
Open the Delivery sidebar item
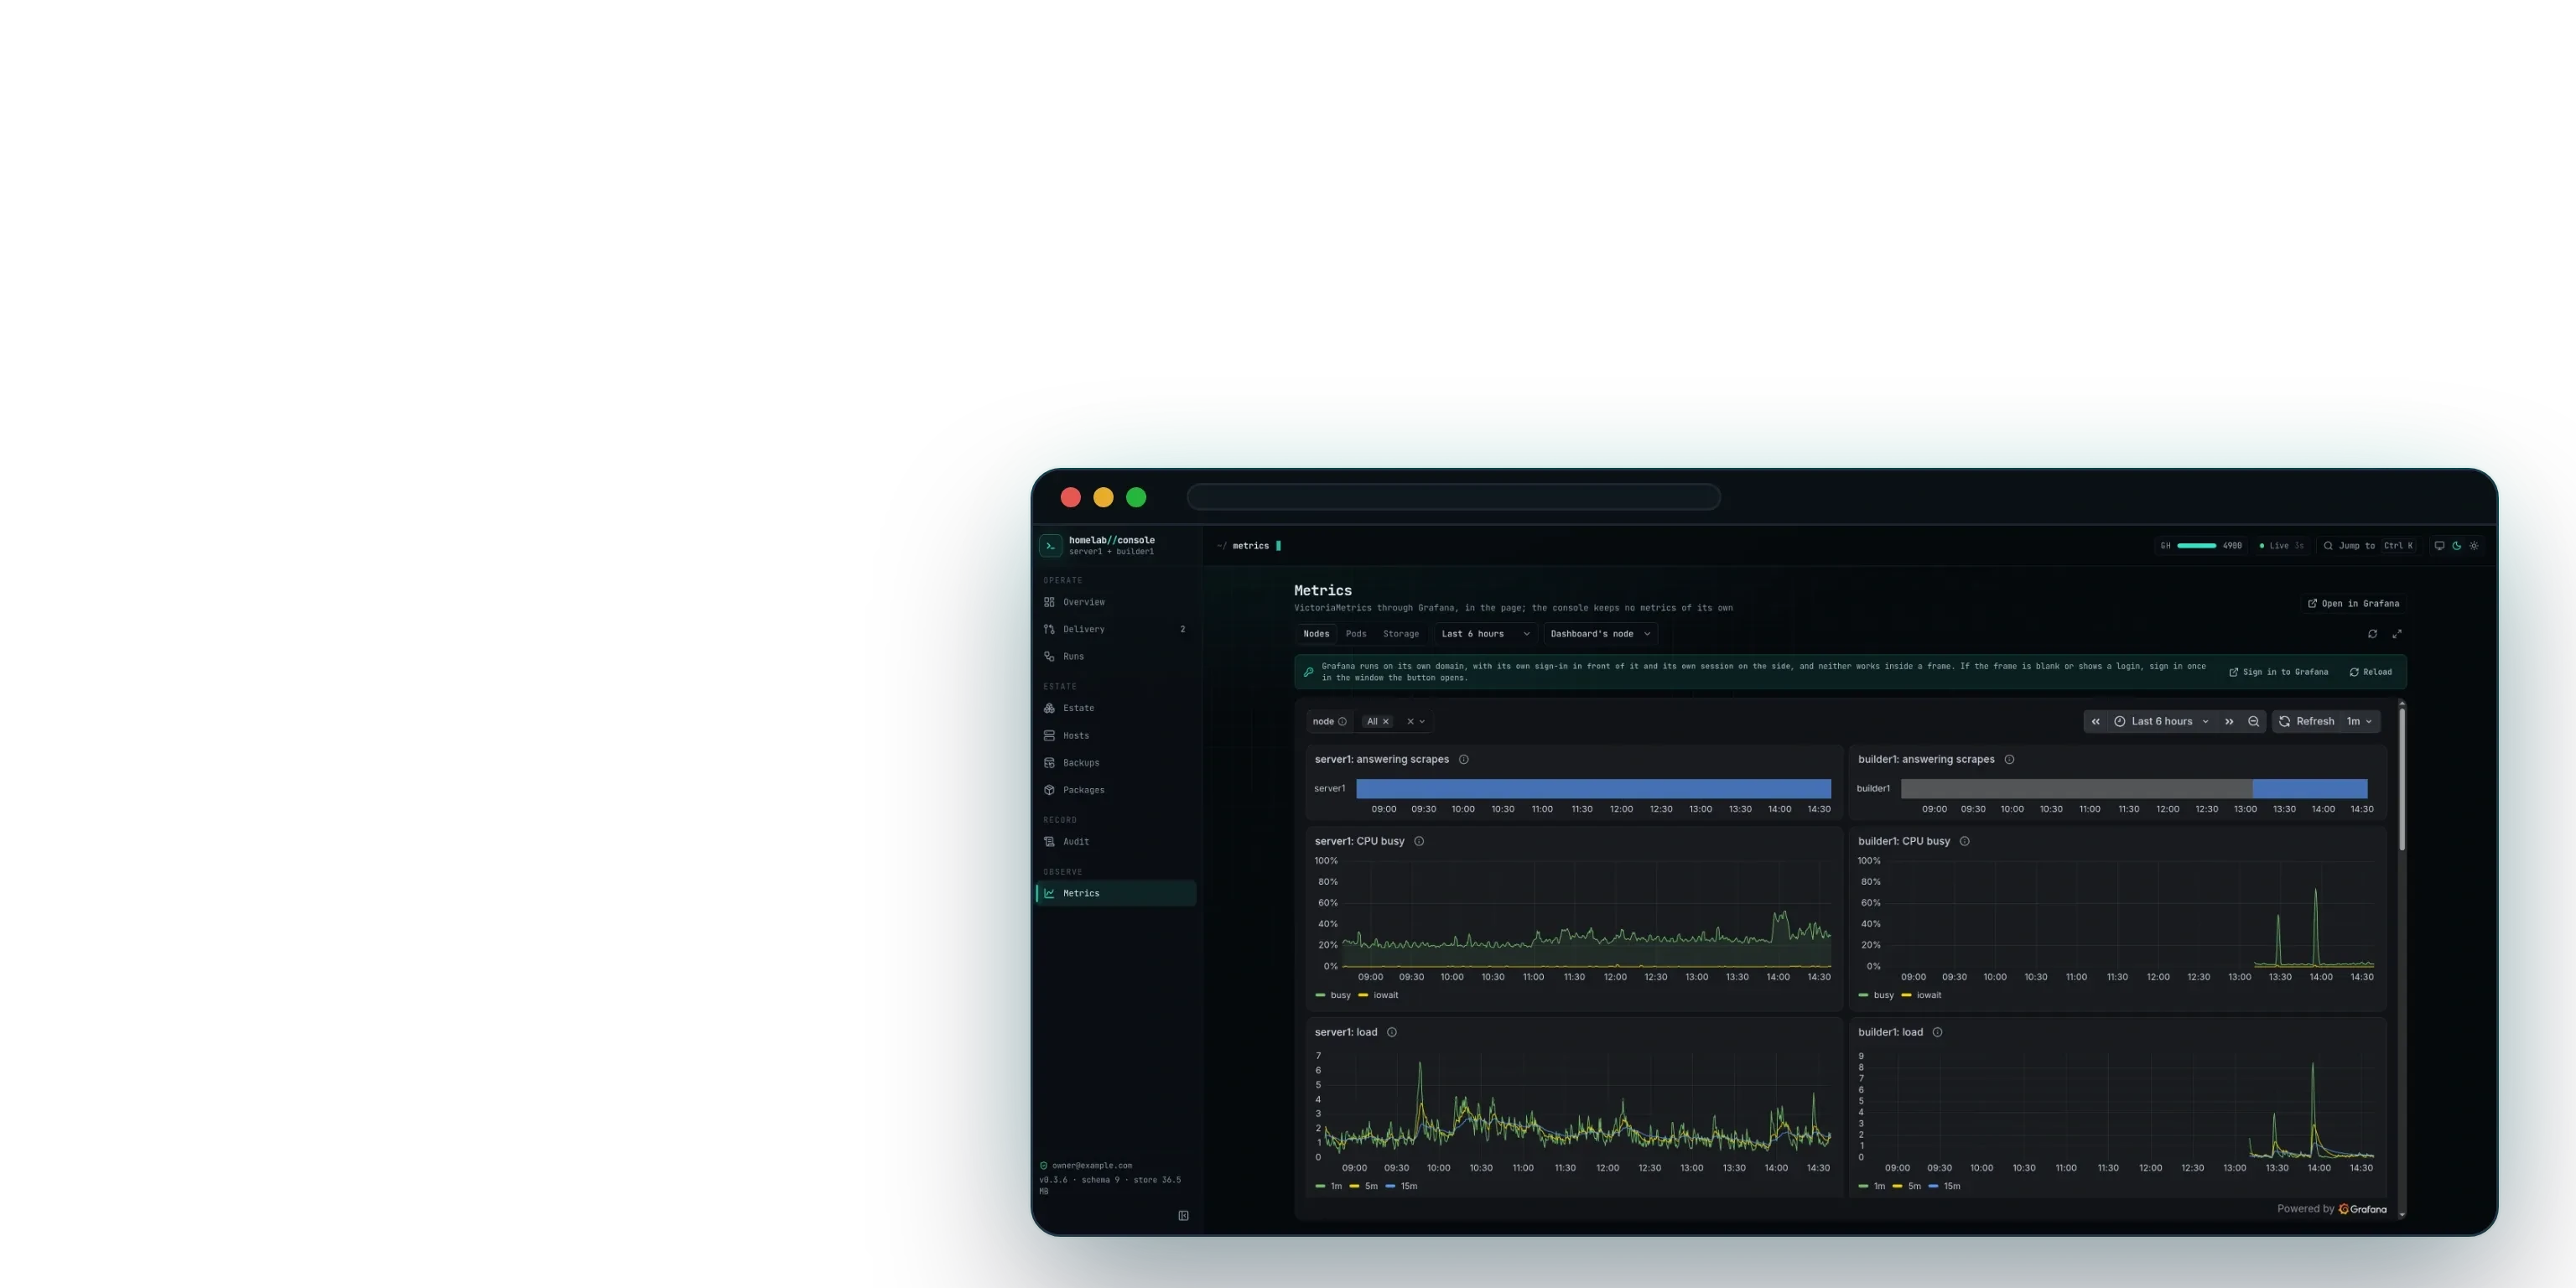pos(1116,629)
